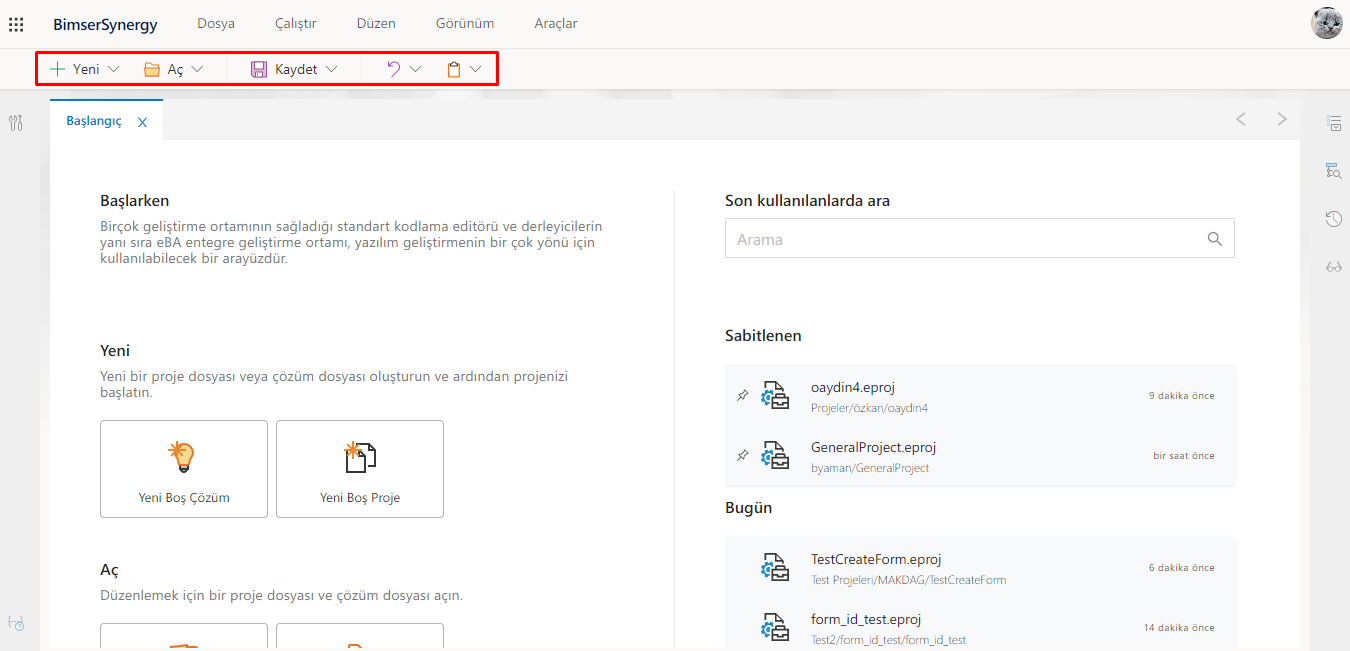Click the Bugün section heading
Screen dimensions: 1350x651
(x=748, y=508)
